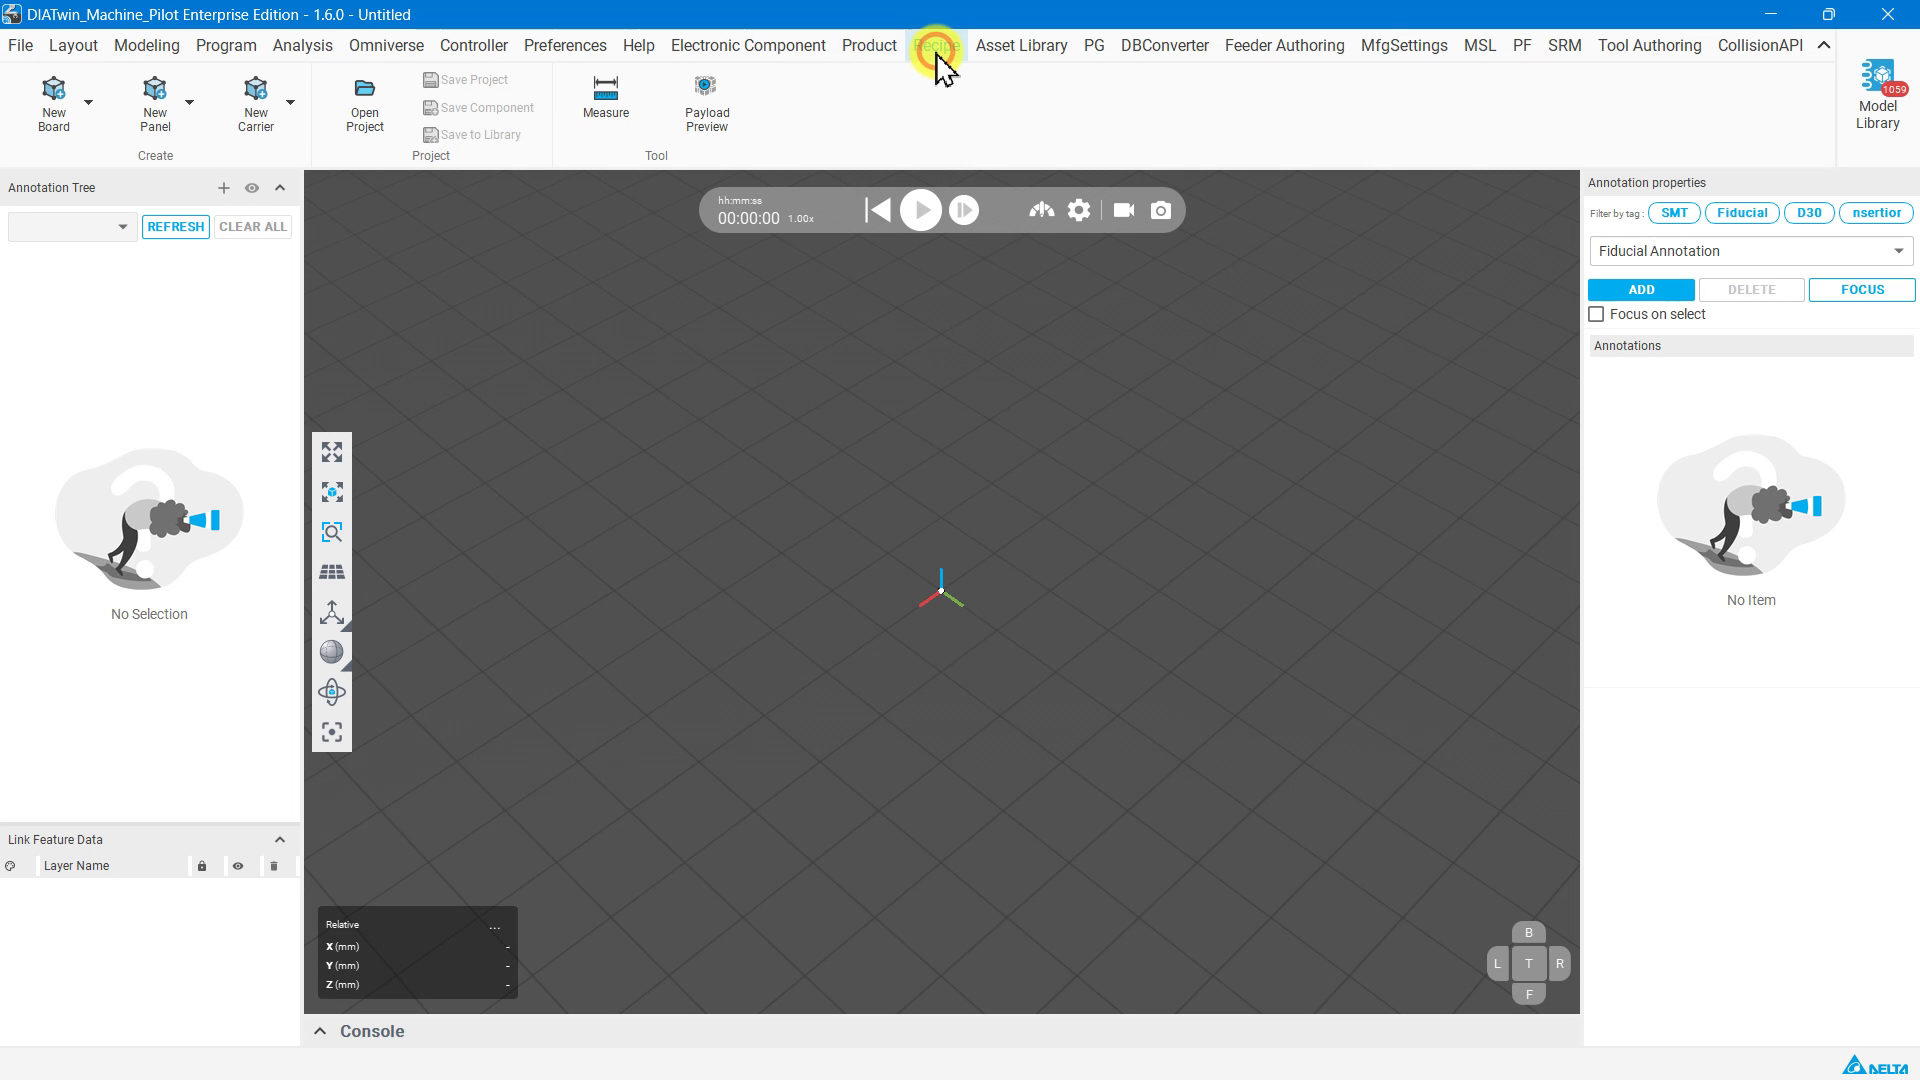Open relative coordinates options ellipsis

(x=495, y=926)
